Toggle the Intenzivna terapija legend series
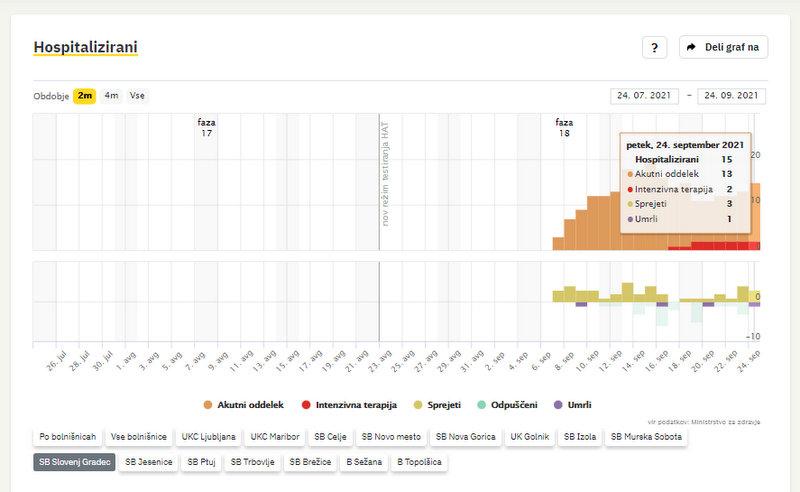Screen dimensions: 800x492 [349, 405]
